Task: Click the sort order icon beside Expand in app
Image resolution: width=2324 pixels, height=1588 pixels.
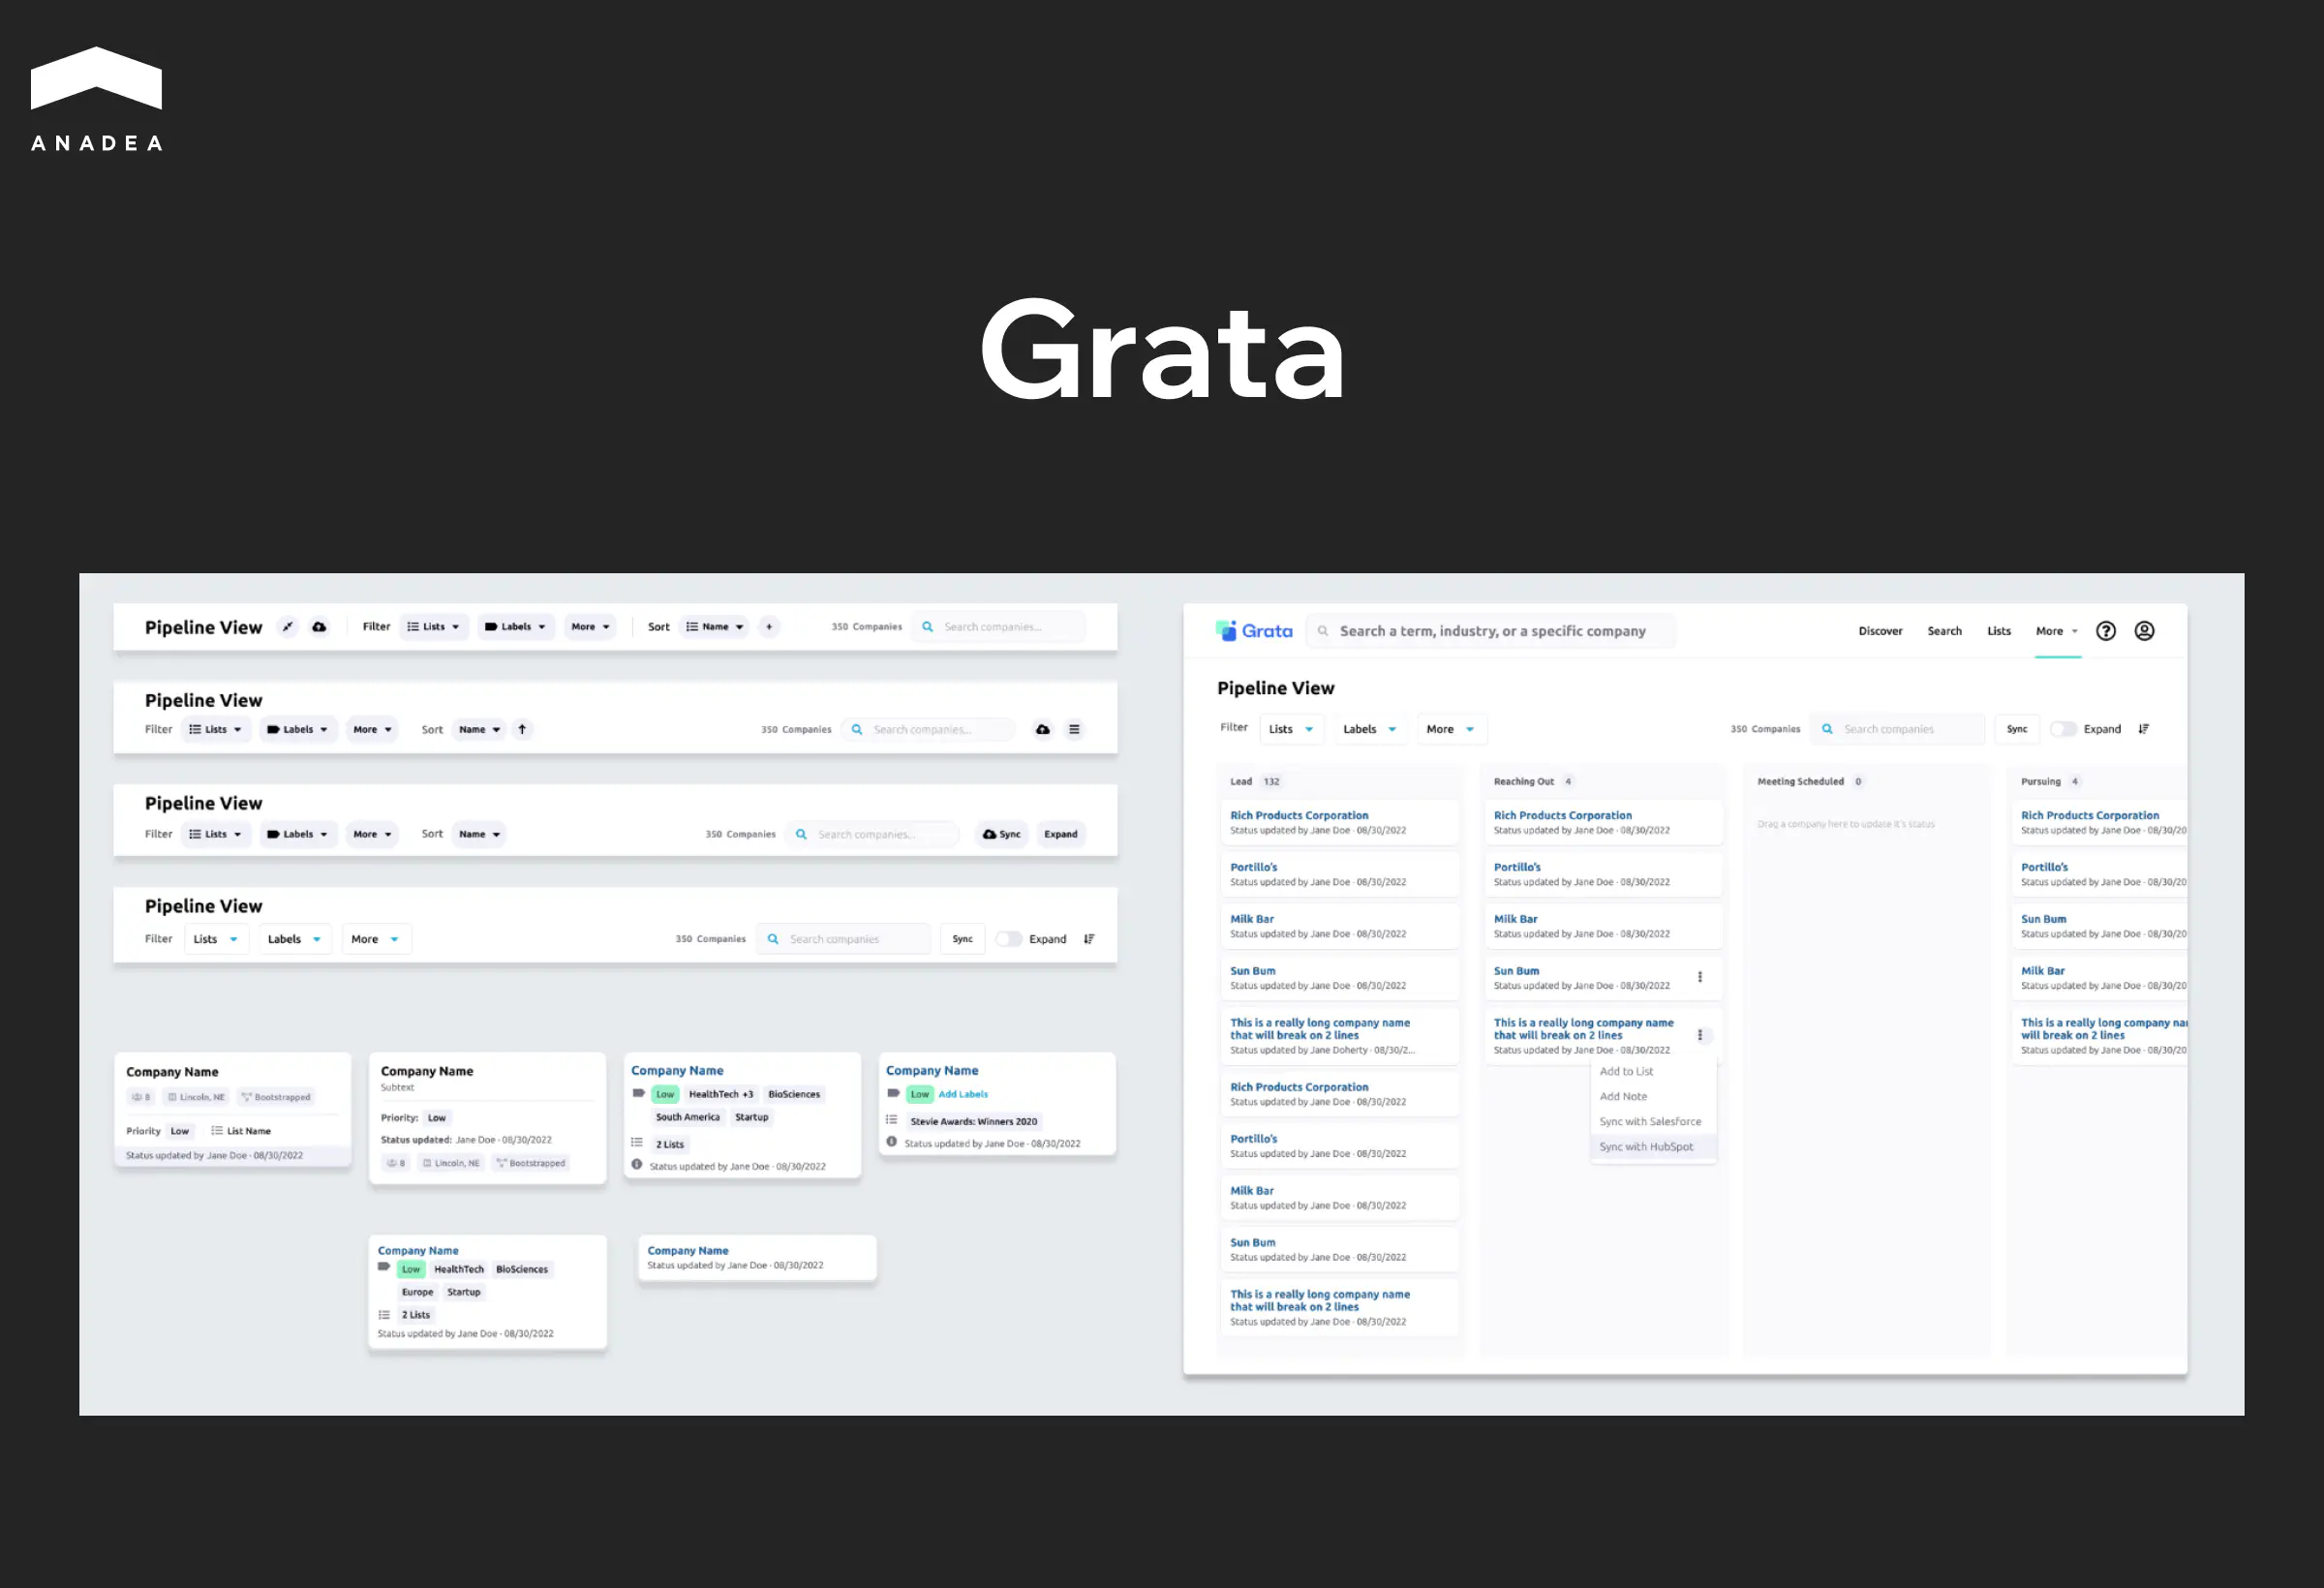Action: pos(2143,729)
